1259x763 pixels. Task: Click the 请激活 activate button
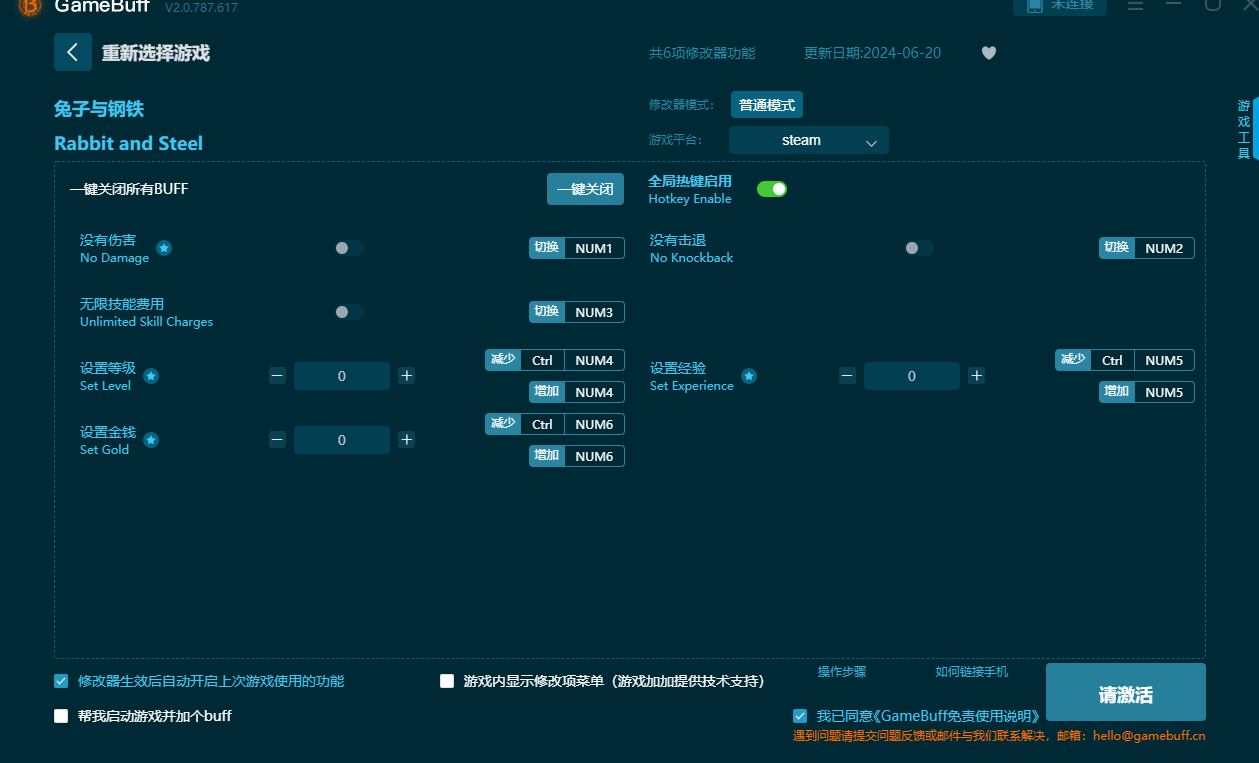(x=1126, y=692)
